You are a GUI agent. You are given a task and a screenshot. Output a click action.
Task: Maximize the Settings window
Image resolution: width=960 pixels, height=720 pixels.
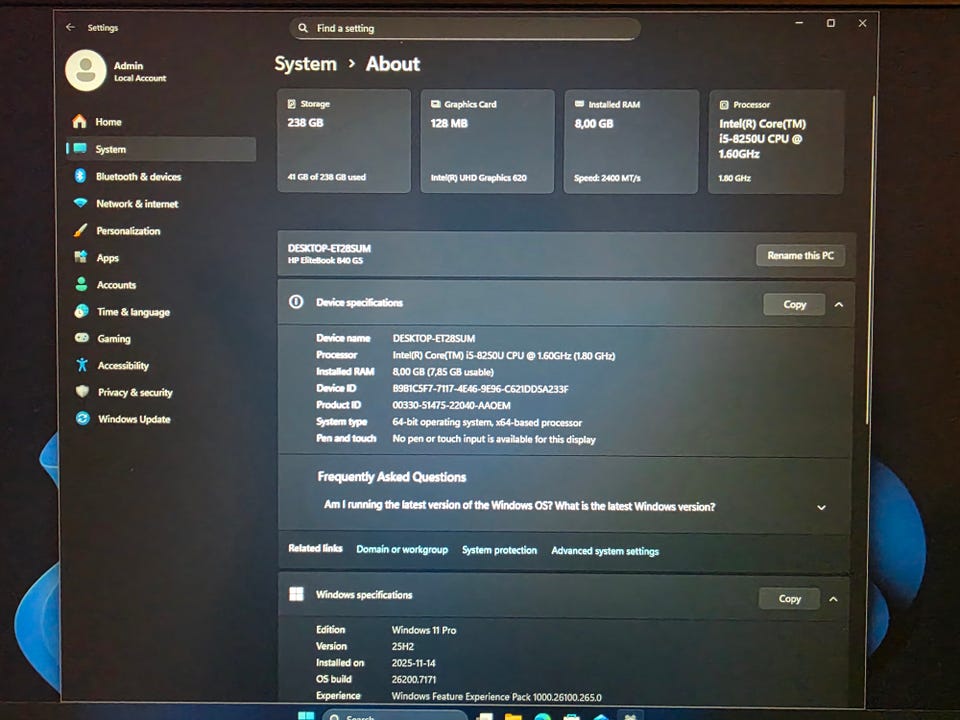831,23
